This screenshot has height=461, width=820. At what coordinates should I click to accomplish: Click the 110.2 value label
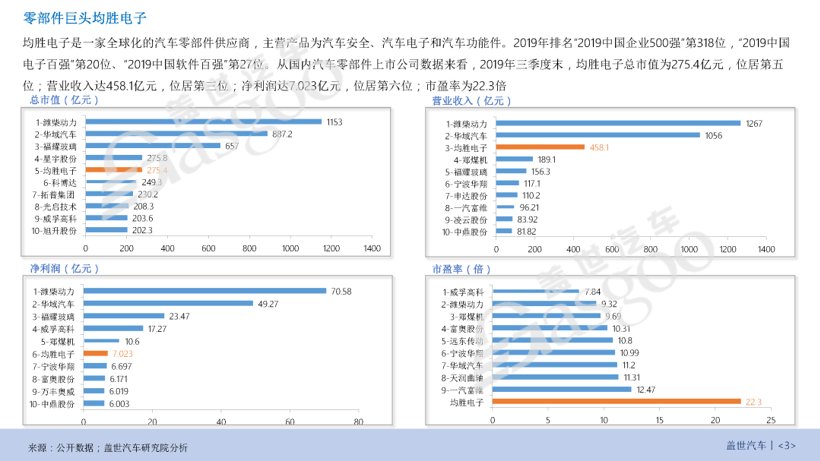(531, 196)
